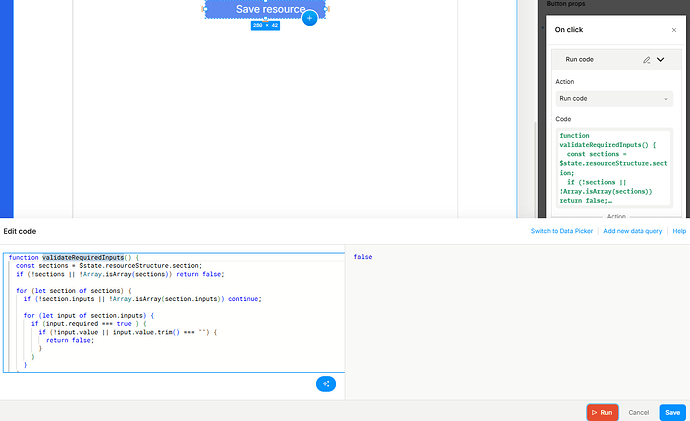Add new data query
The image size is (690, 421).
tap(632, 231)
